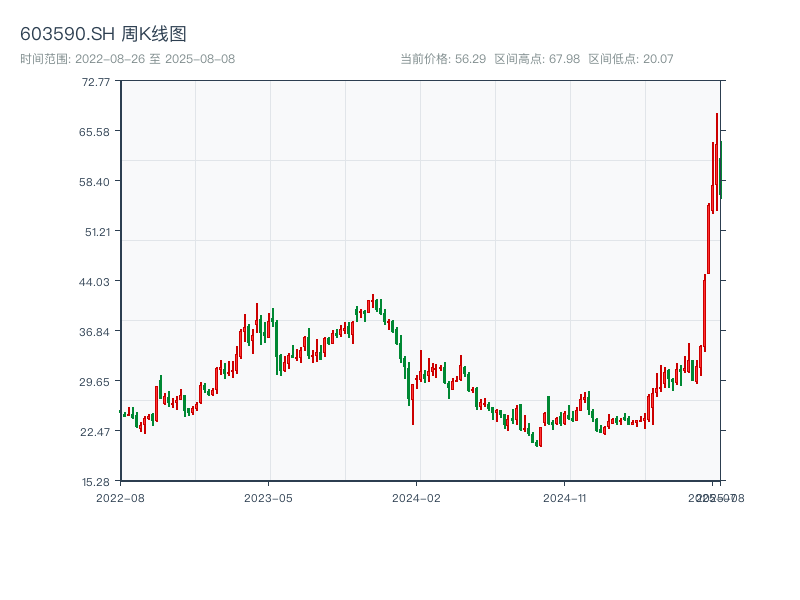The width and height of the screenshot is (800, 600).
Task: Click the y-axis label 29.65
Action: [94, 382]
